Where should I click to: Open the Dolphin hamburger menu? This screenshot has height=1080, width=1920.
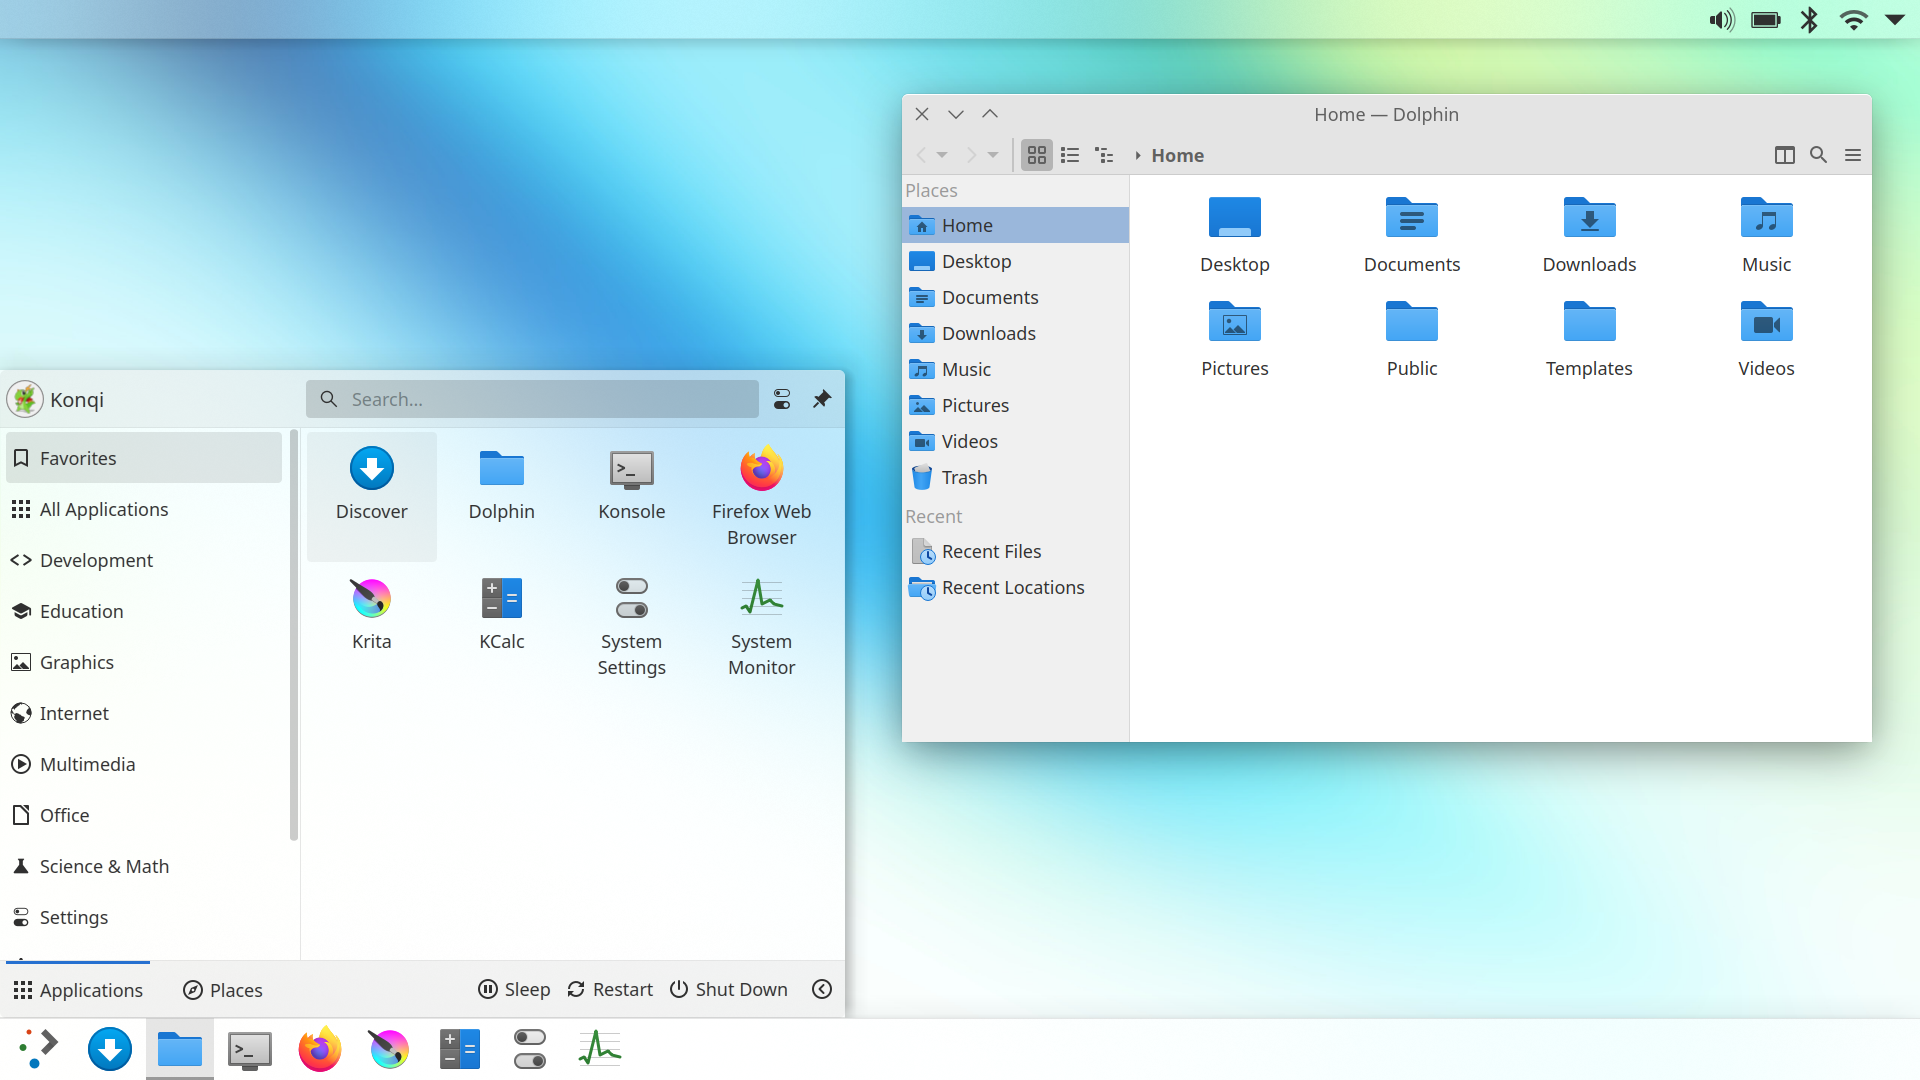pos(1853,155)
